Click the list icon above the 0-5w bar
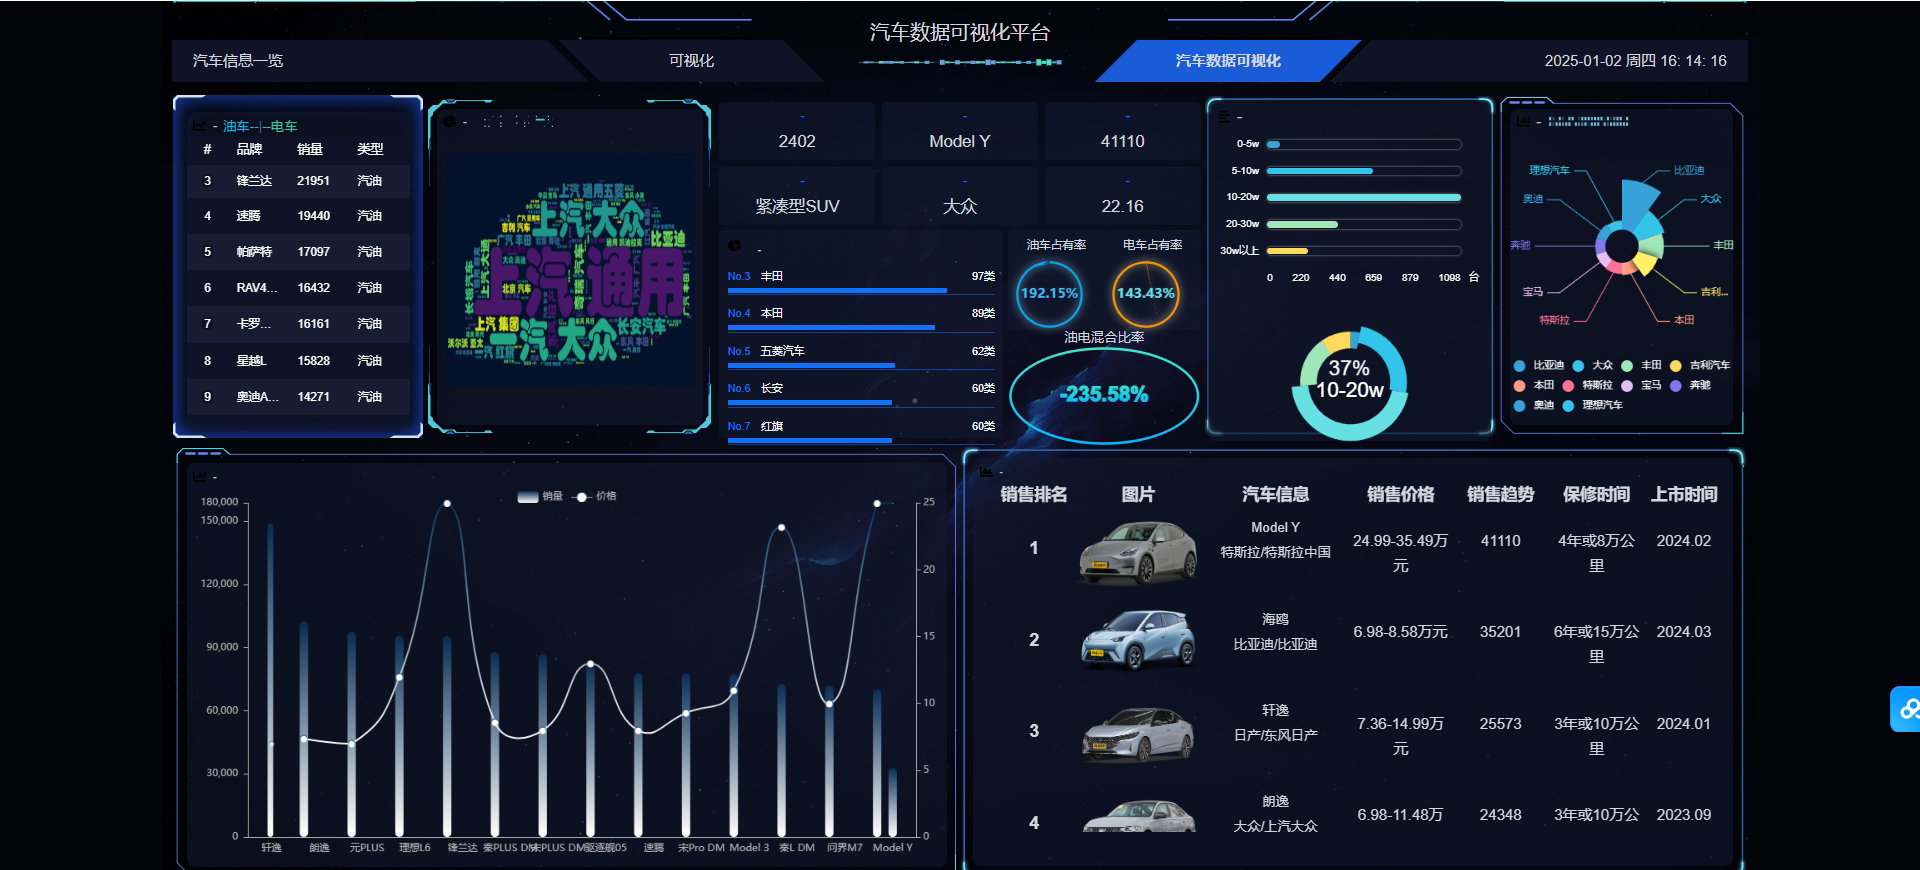The height and width of the screenshot is (870, 1920). [x=1224, y=117]
